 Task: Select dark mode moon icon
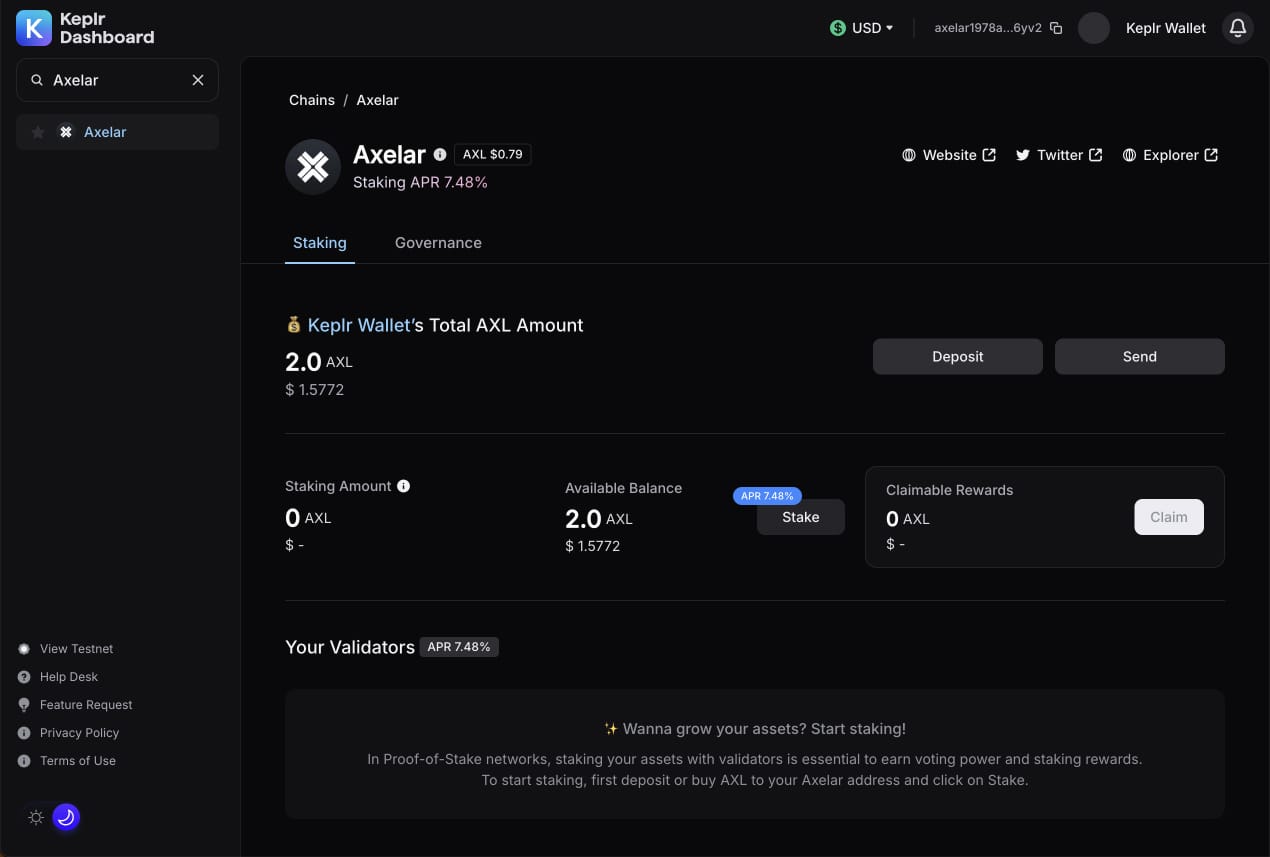coord(66,818)
